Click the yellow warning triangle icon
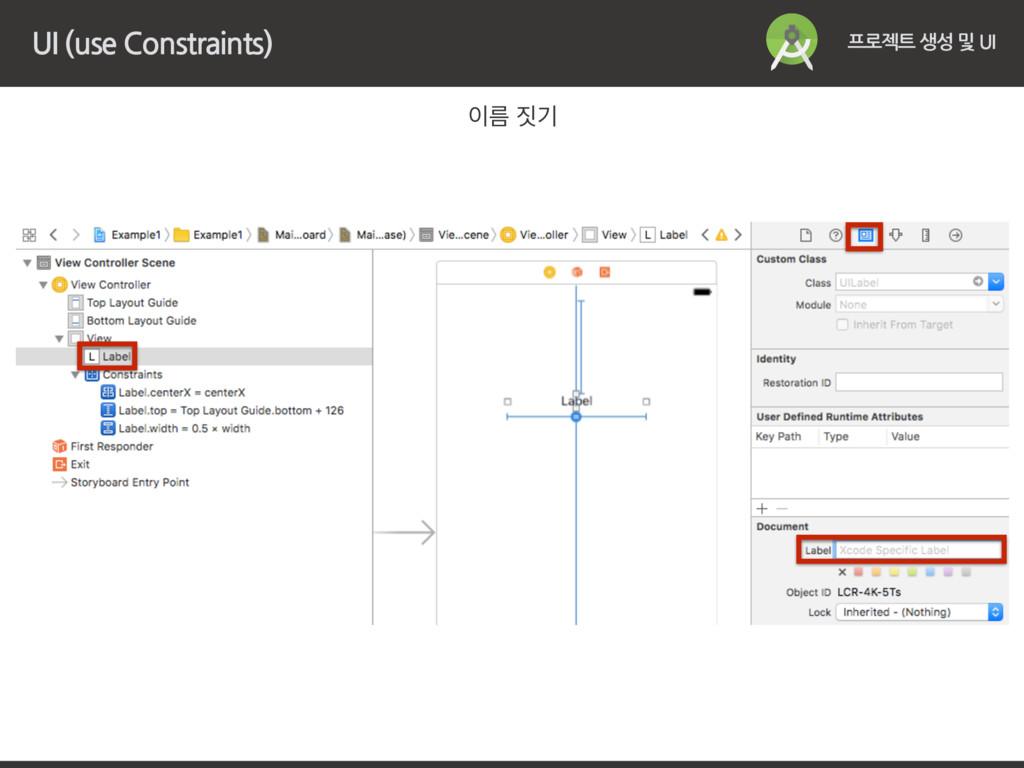Image resolution: width=1024 pixels, height=768 pixels. pos(722,234)
